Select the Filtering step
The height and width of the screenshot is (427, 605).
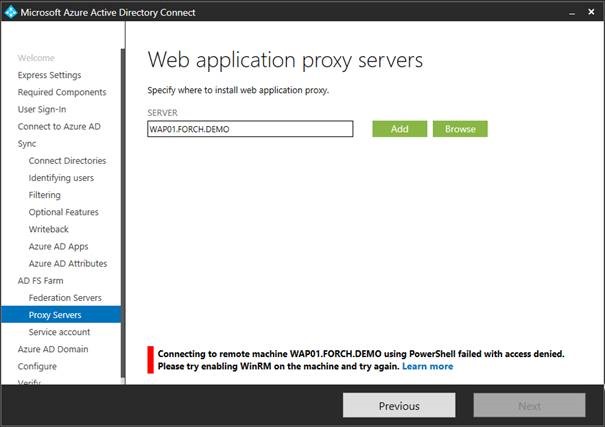tap(44, 195)
